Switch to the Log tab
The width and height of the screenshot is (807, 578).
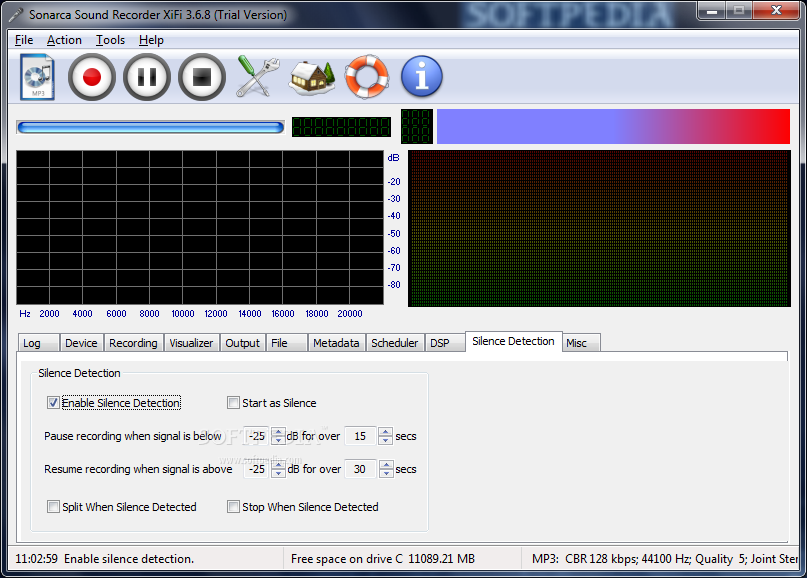click(x=38, y=343)
